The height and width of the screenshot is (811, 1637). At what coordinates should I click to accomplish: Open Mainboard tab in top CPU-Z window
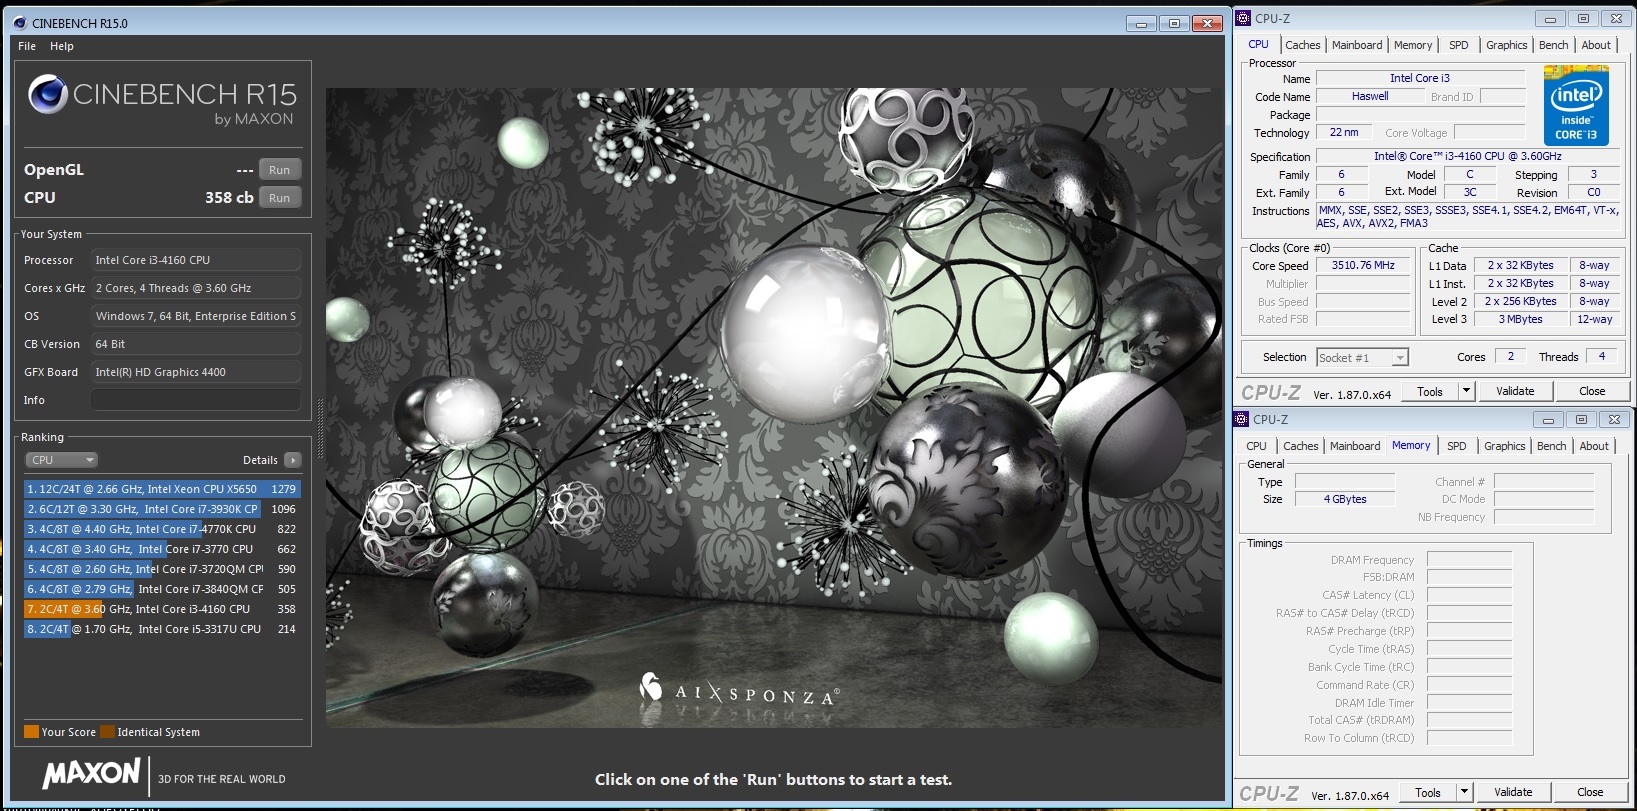[x=1356, y=45]
